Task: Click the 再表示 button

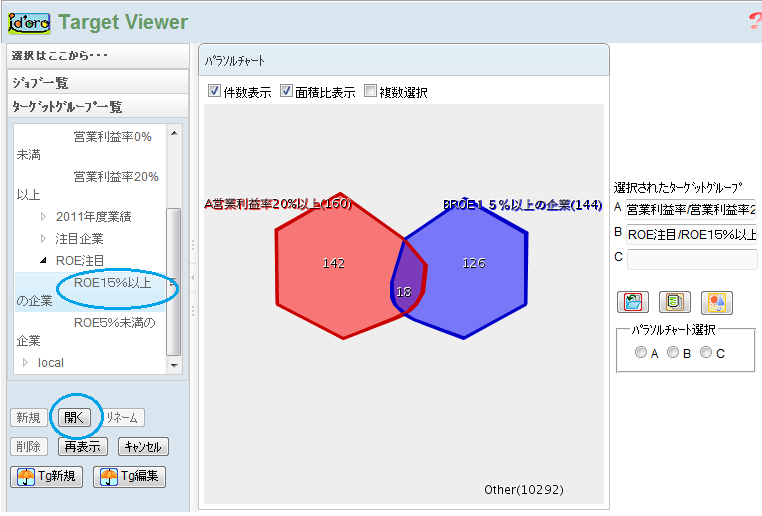Action: click(82, 447)
